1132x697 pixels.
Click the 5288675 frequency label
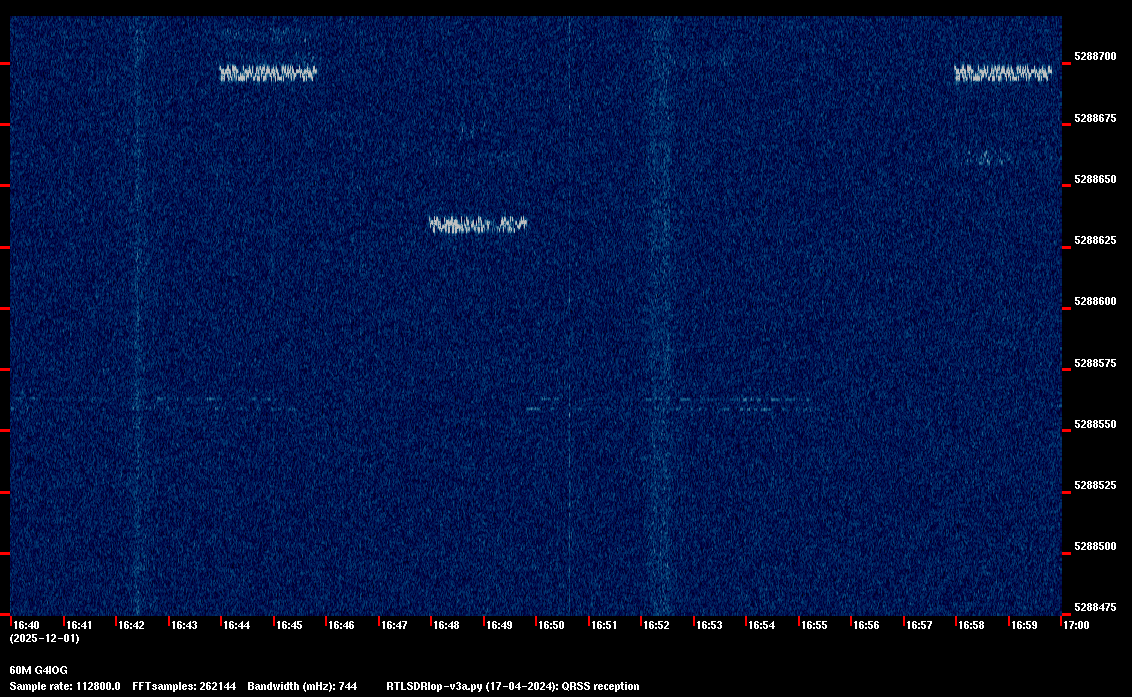click(1095, 118)
